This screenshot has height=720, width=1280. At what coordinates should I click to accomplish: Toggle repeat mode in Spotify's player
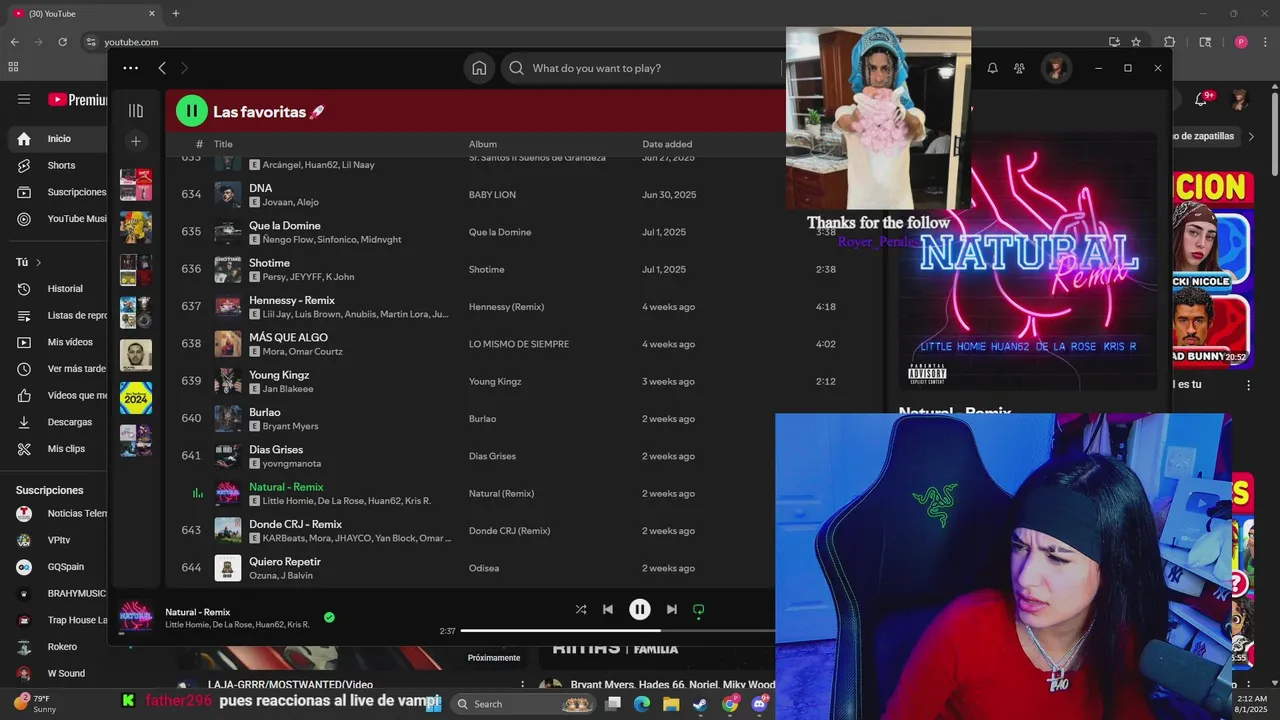(x=699, y=609)
